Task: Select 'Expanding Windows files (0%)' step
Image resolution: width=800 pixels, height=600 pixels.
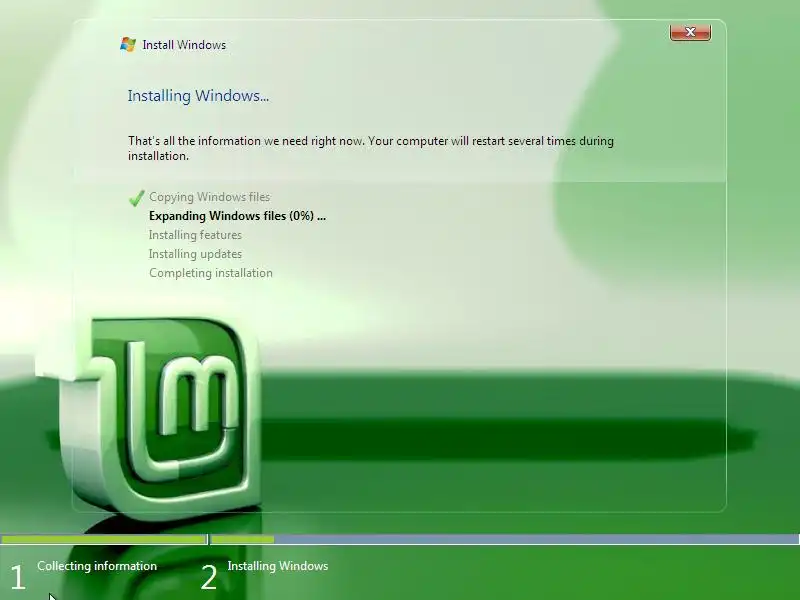Action: tap(237, 216)
